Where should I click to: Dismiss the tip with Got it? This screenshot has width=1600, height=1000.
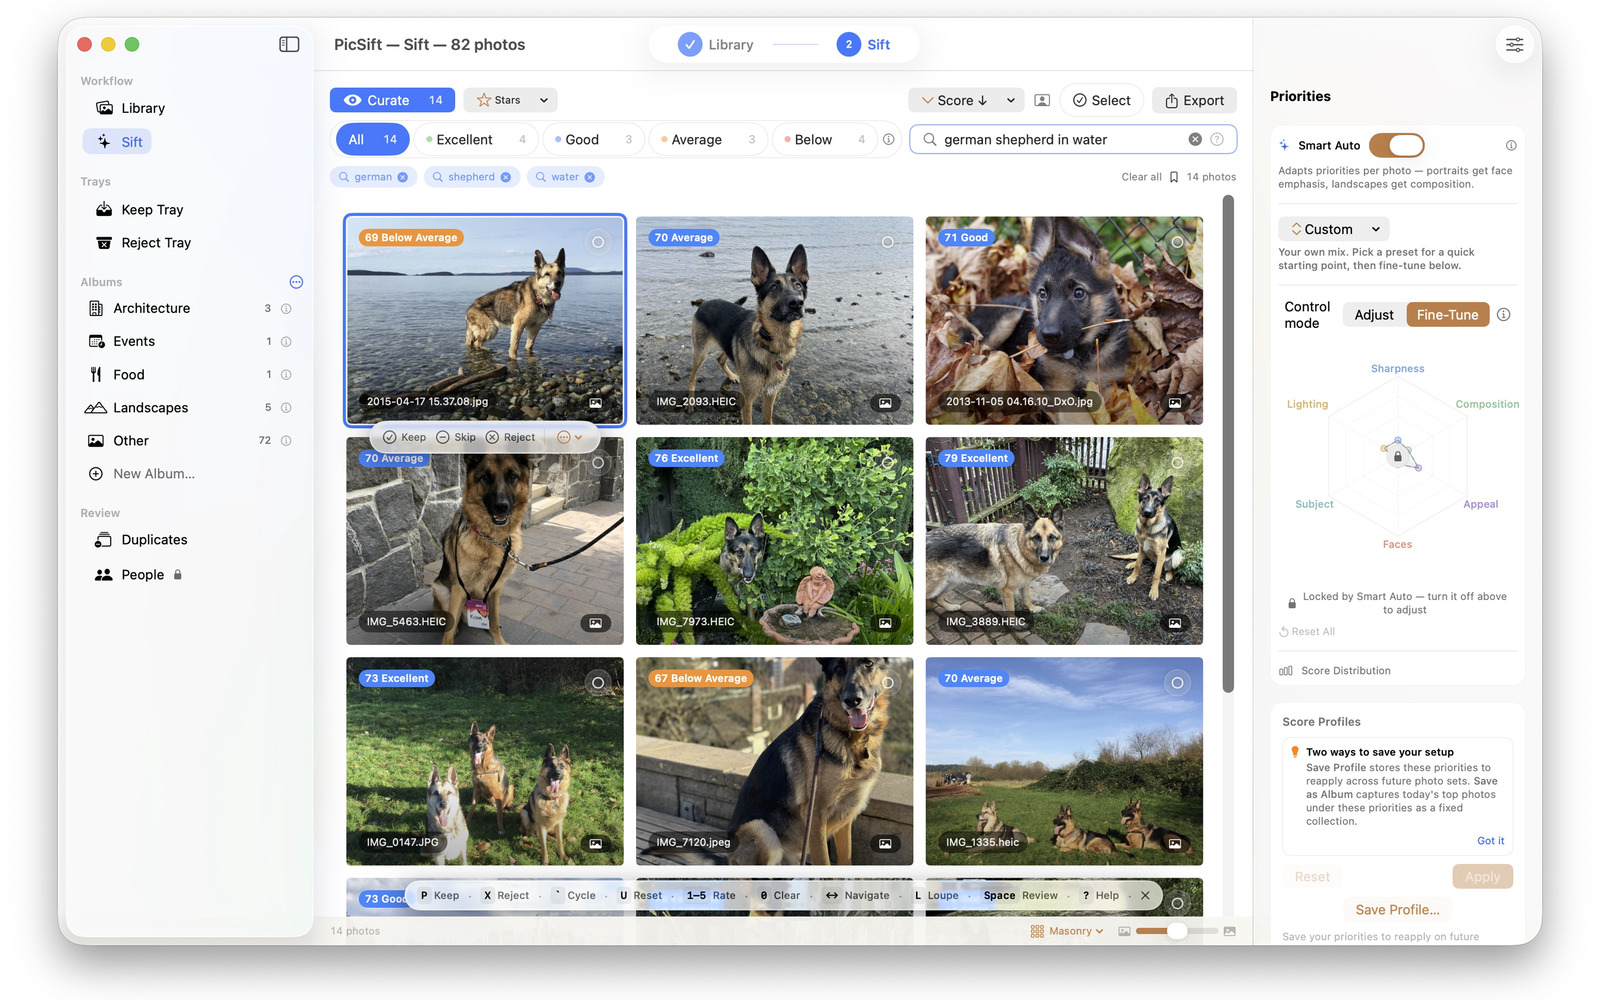click(x=1490, y=841)
